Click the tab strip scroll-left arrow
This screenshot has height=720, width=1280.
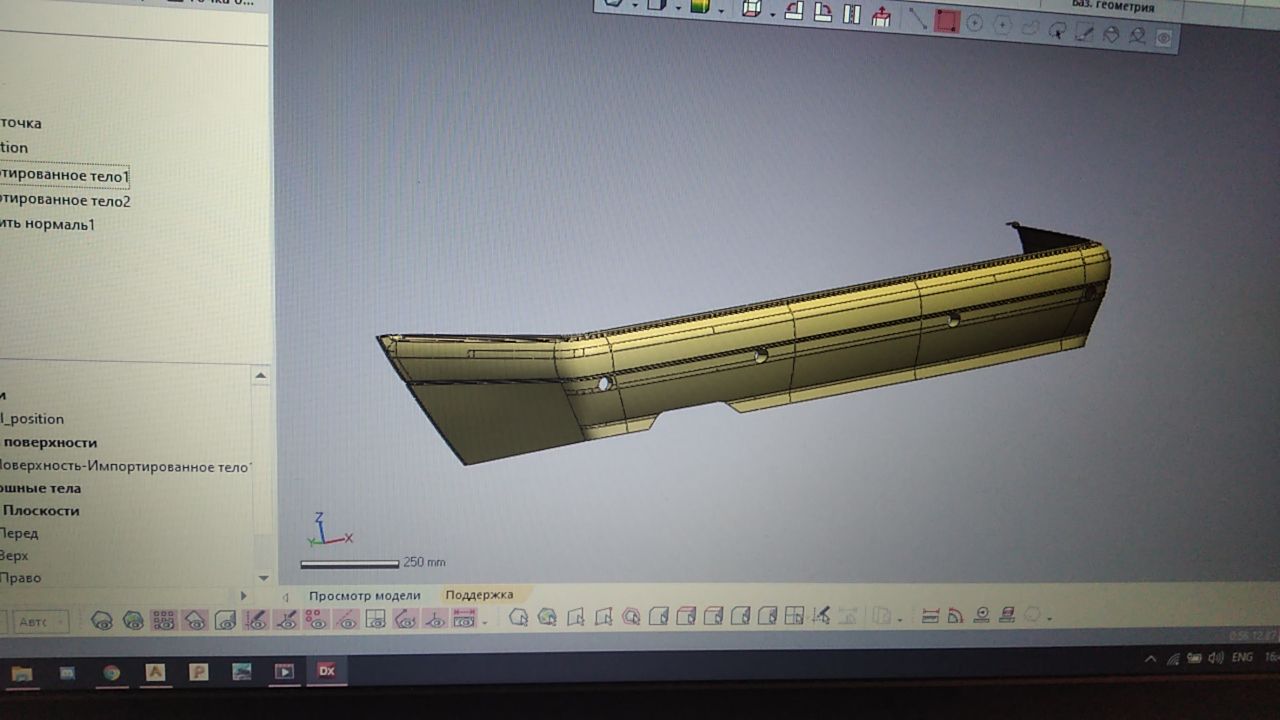pos(286,596)
